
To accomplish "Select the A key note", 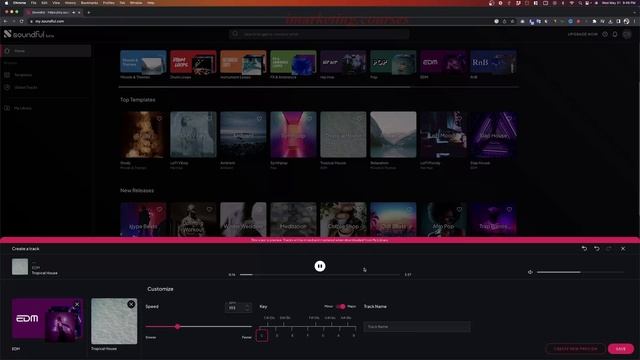I will 338,336.
